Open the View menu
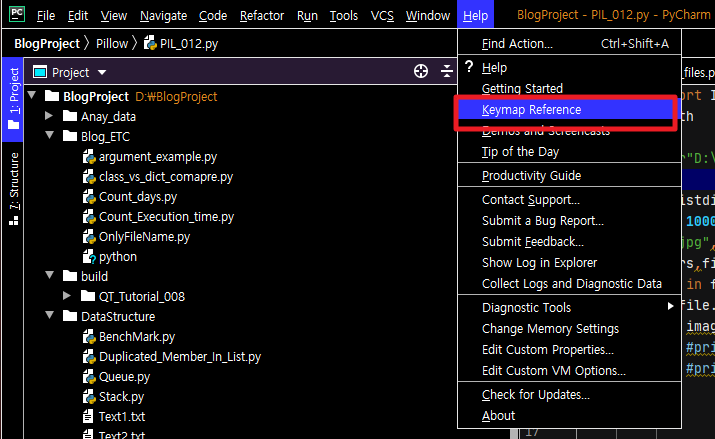Image resolution: width=715 pixels, height=439 pixels. tap(114, 15)
